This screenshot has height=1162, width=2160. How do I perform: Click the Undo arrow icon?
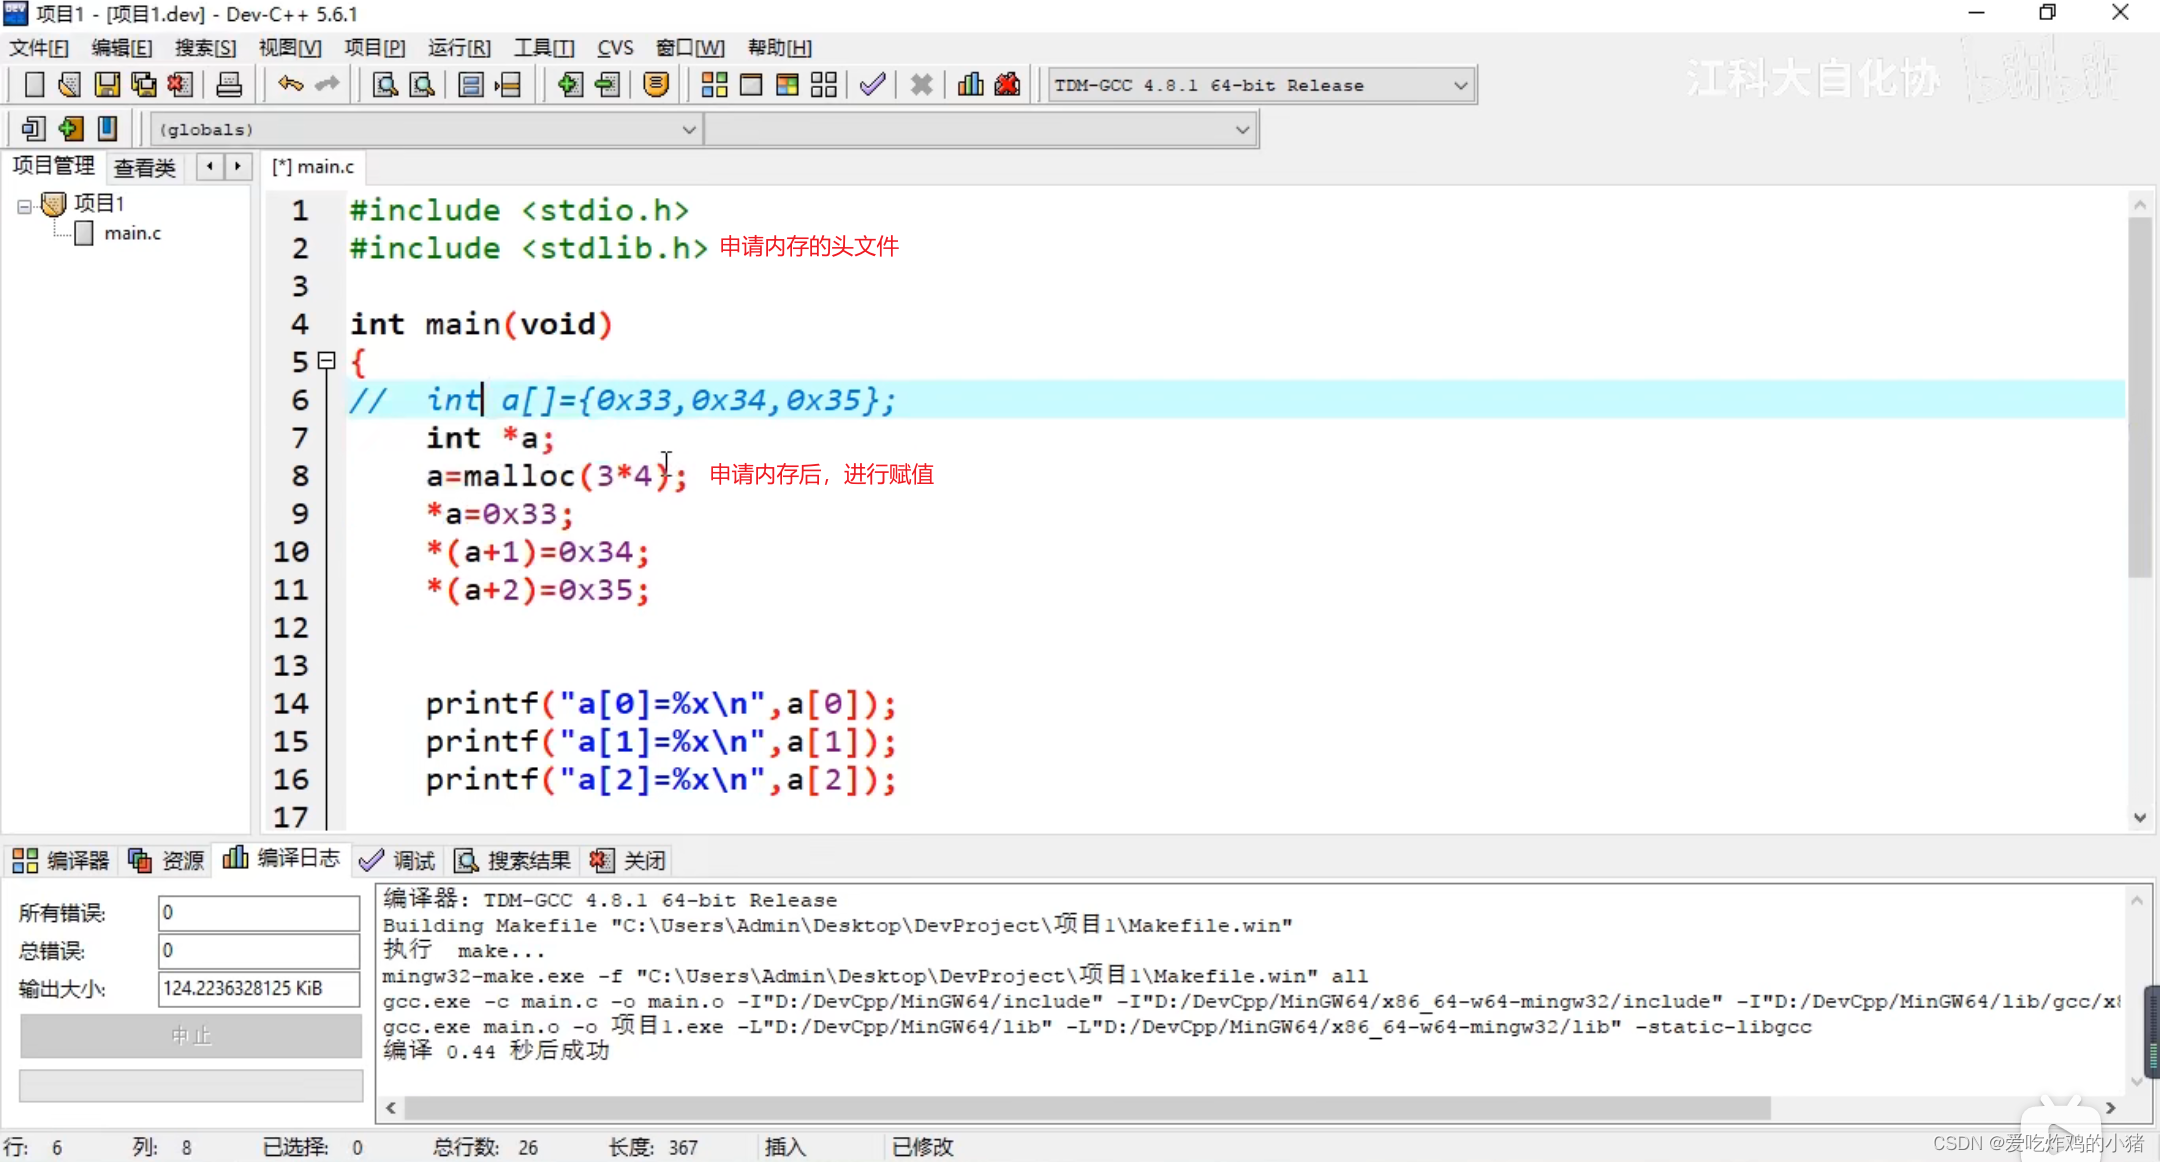pyautogui.click(x=290, y=85)
